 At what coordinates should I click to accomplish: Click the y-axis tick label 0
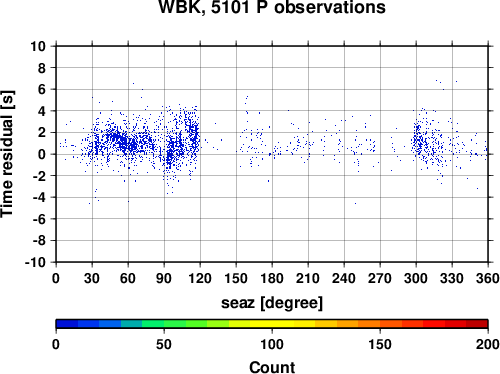click(x=42, y=154)
